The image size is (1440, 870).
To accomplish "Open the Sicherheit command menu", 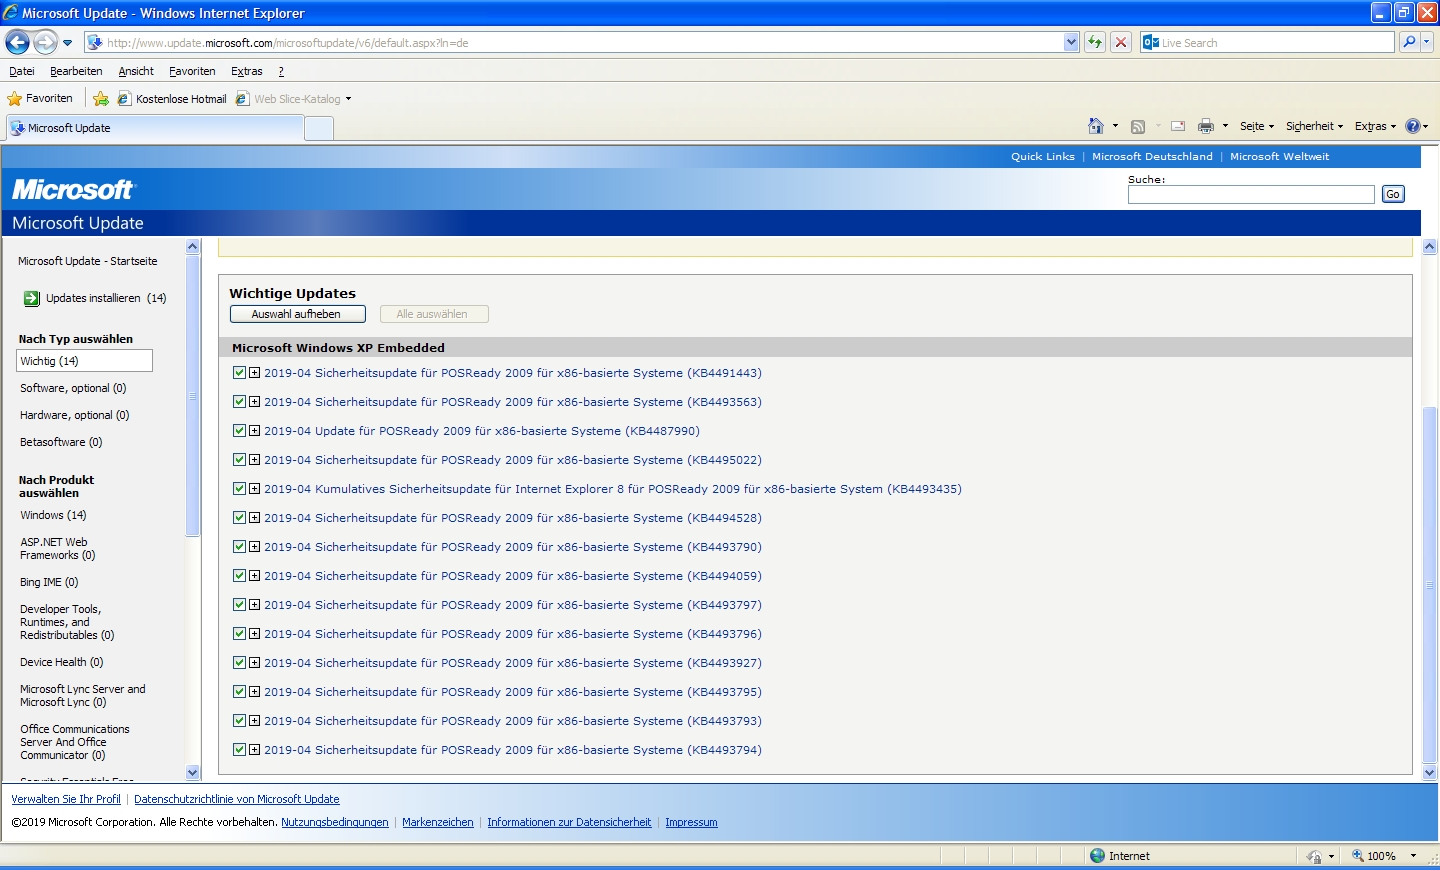I will (x=1314, y=126).
